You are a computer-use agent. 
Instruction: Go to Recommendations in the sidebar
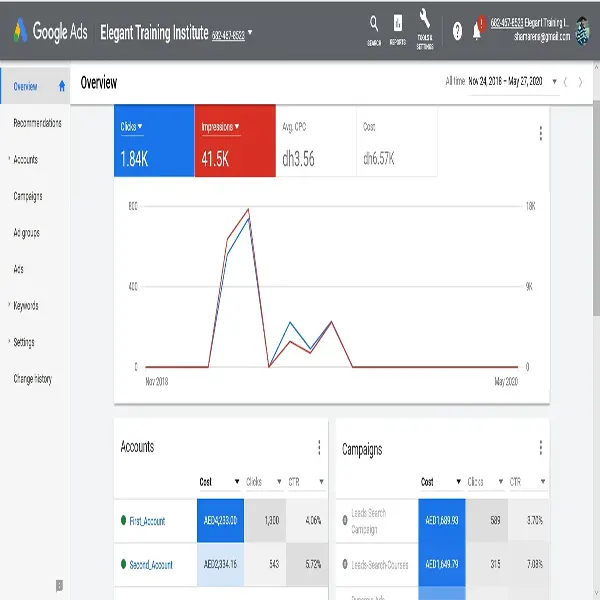click(x=37, y=123)
